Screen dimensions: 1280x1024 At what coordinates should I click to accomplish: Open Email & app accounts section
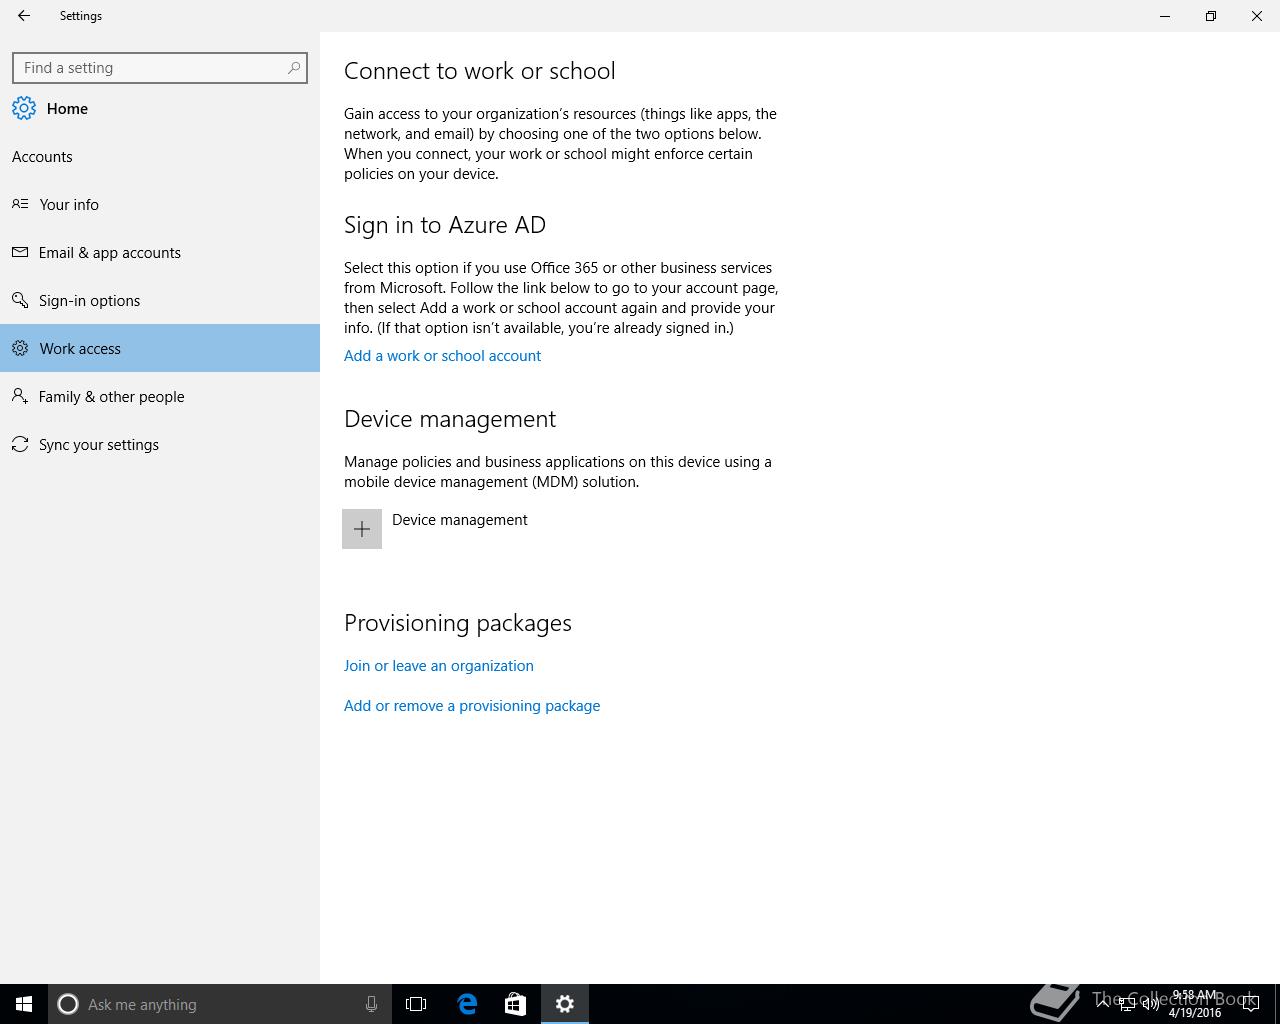[x=160, y=252]
